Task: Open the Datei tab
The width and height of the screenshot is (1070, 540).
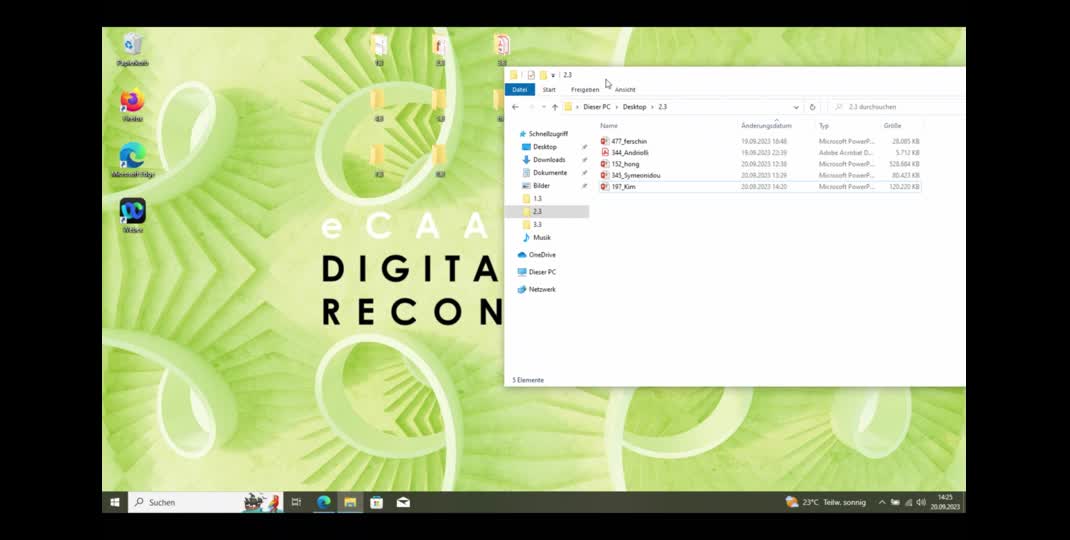Action: (x=520, y=89)
